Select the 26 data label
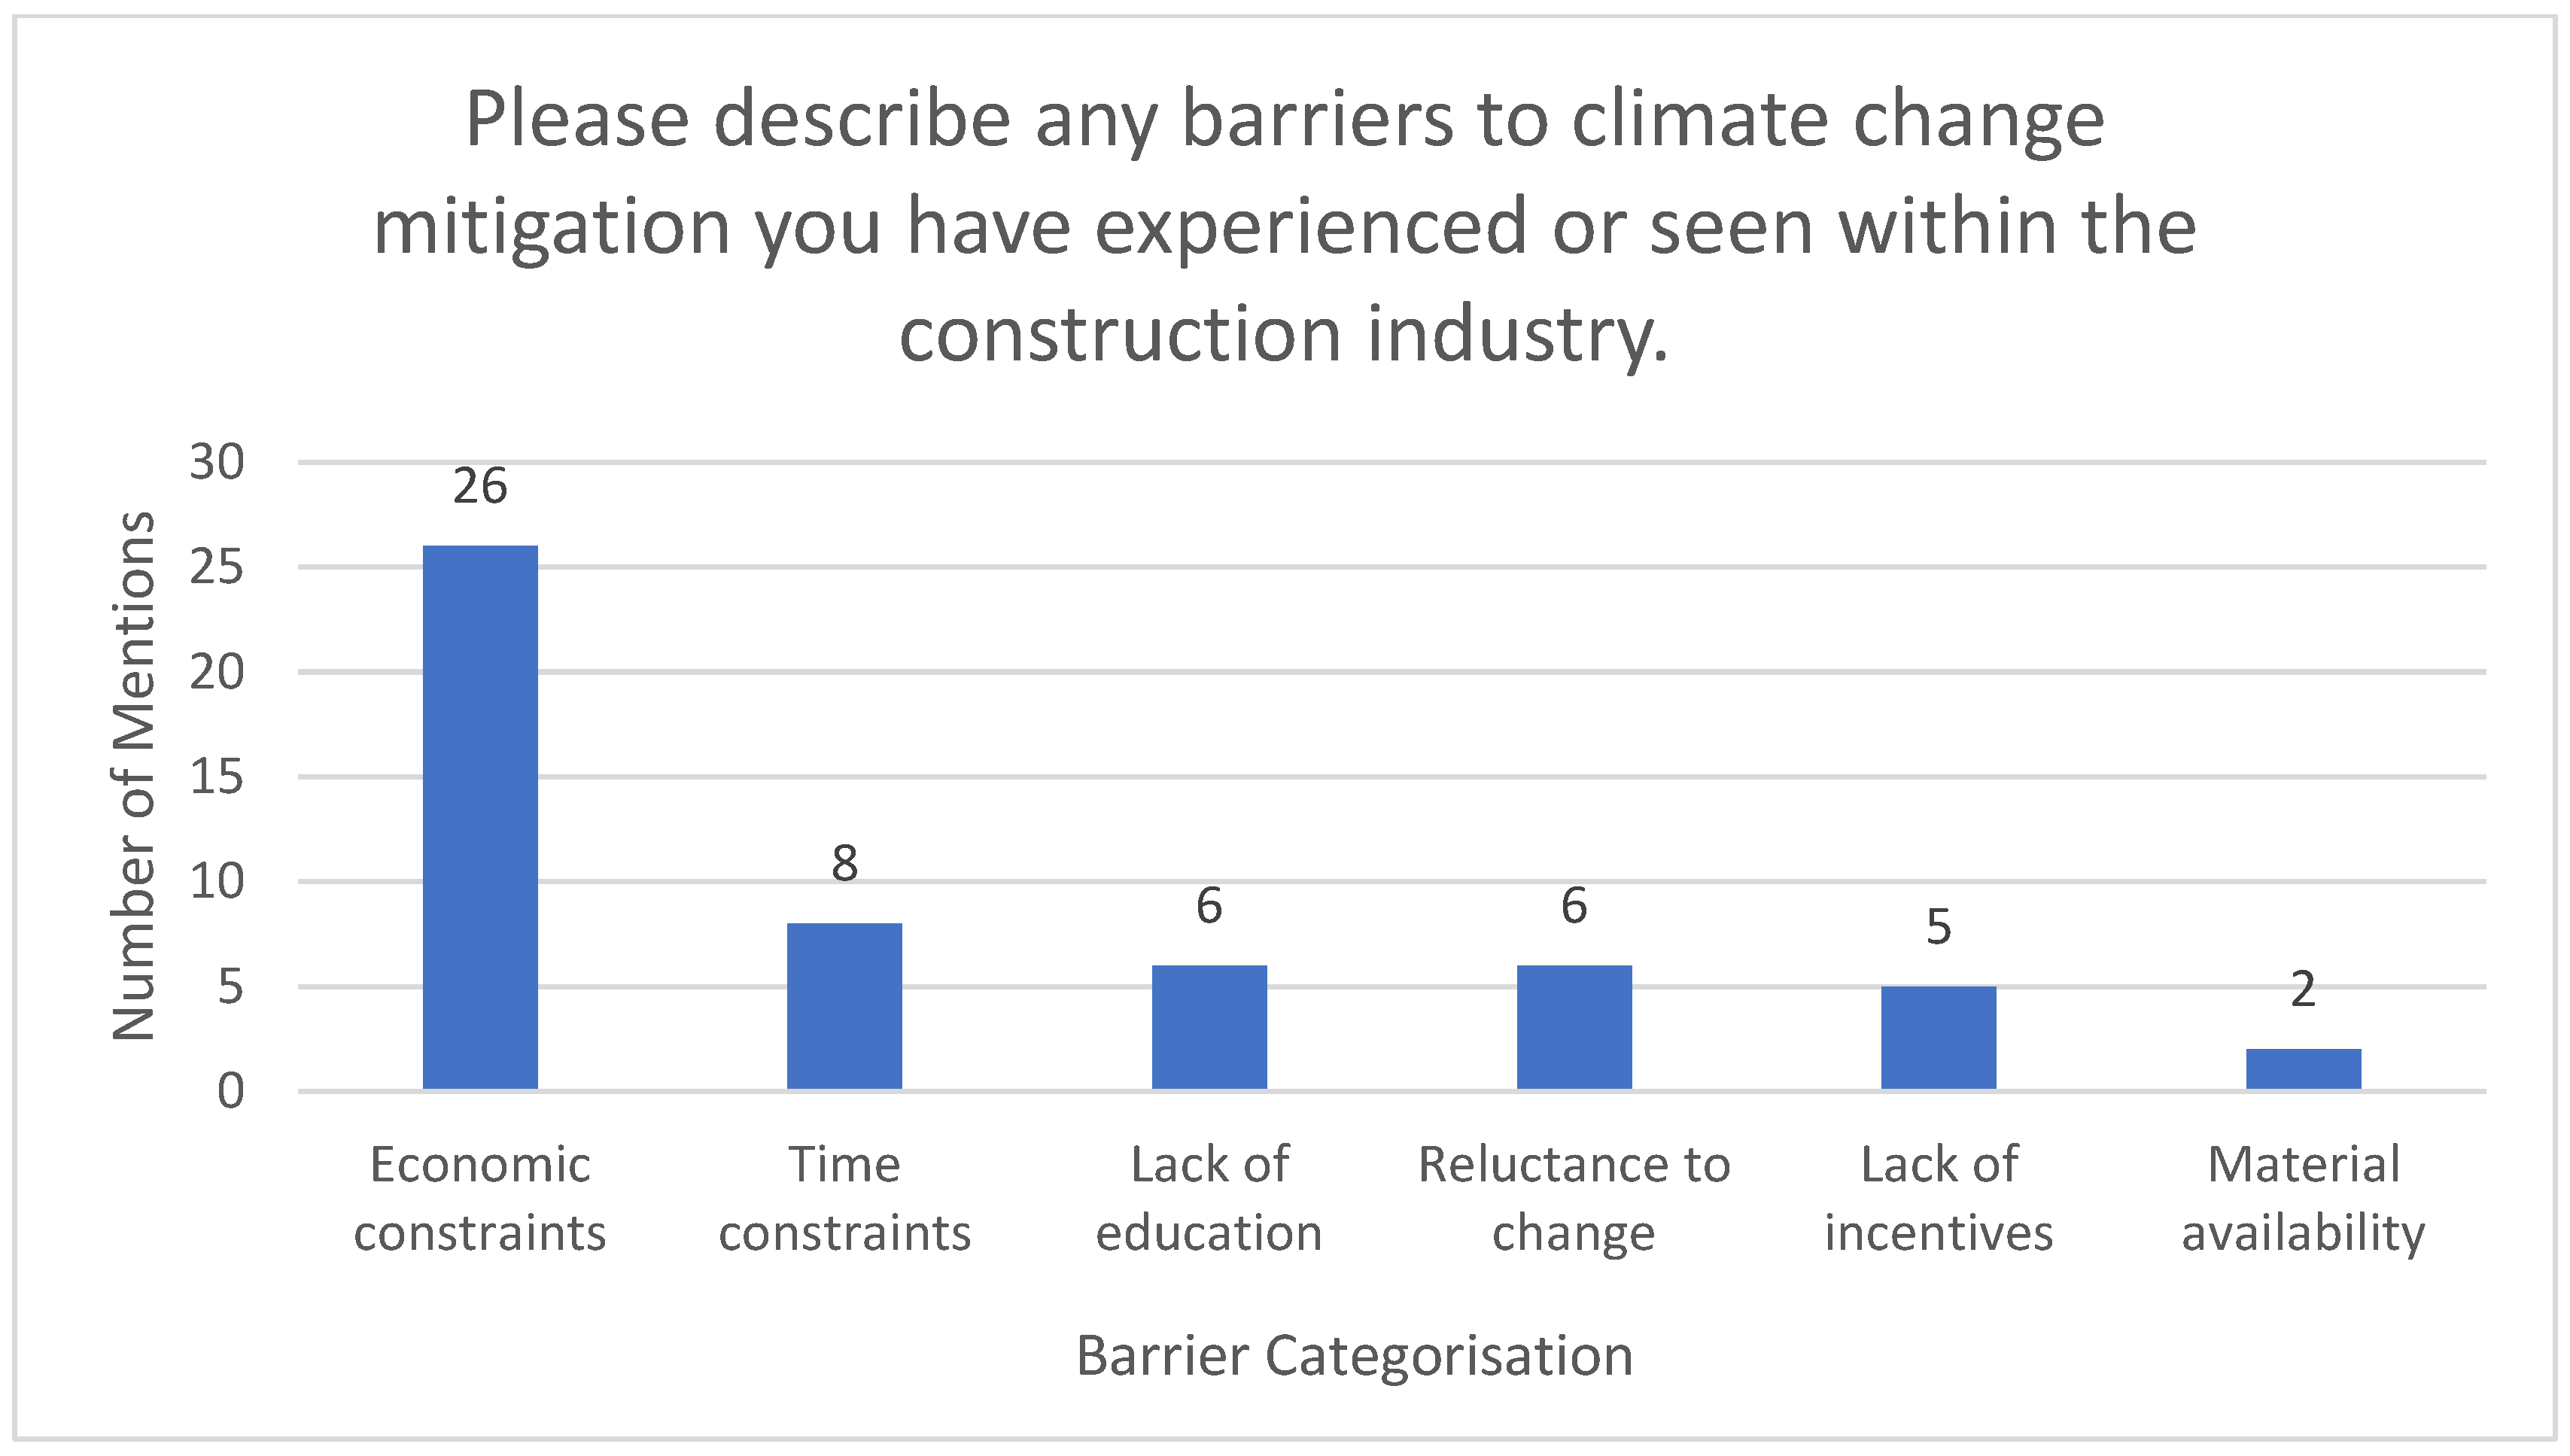 [480, 487]
